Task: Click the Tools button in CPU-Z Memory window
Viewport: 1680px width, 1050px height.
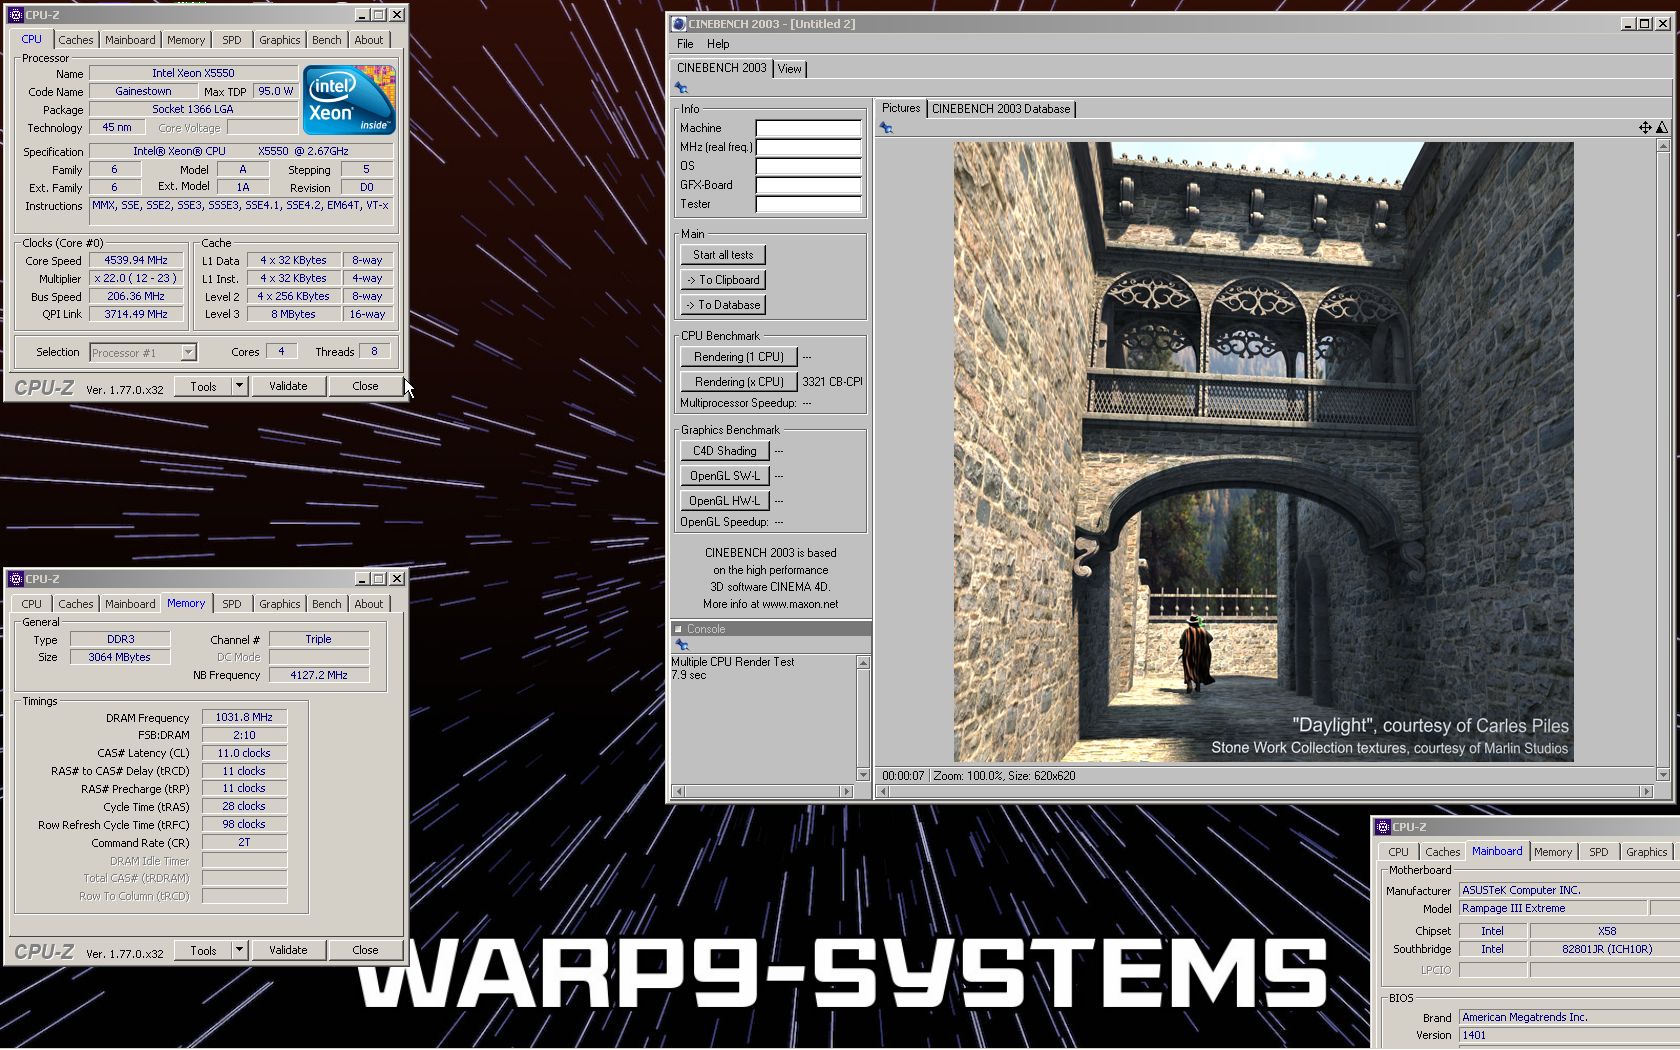Action: point(203,950)
